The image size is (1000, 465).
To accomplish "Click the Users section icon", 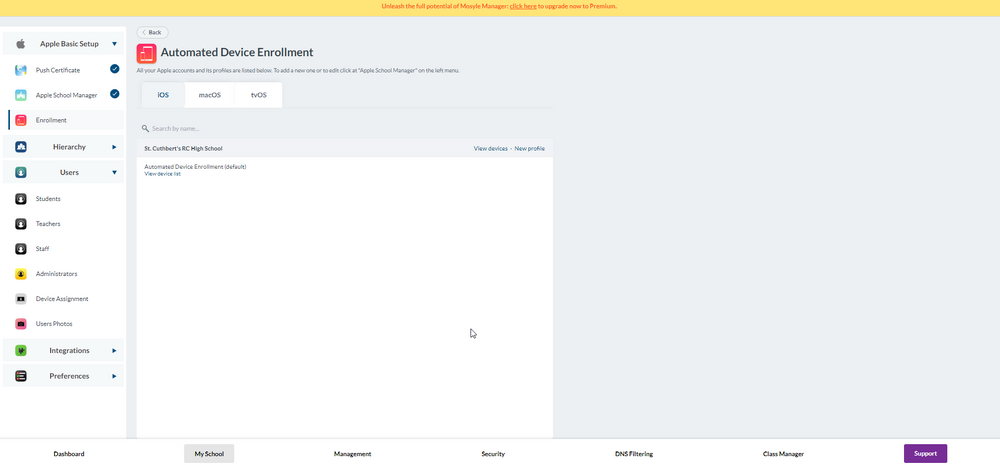I will (x=20, y=172).
